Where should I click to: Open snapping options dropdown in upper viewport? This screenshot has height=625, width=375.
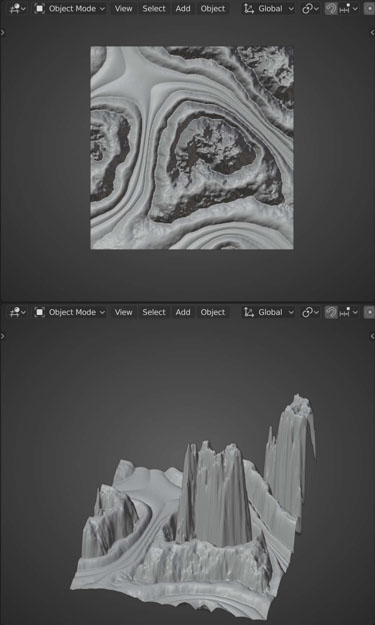point(348,8)
